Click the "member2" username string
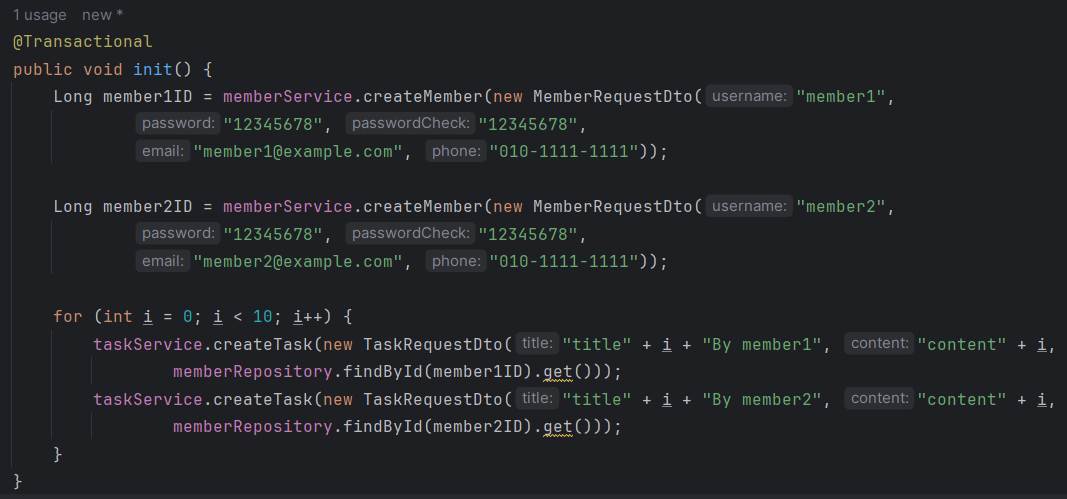 coord(841,206)
